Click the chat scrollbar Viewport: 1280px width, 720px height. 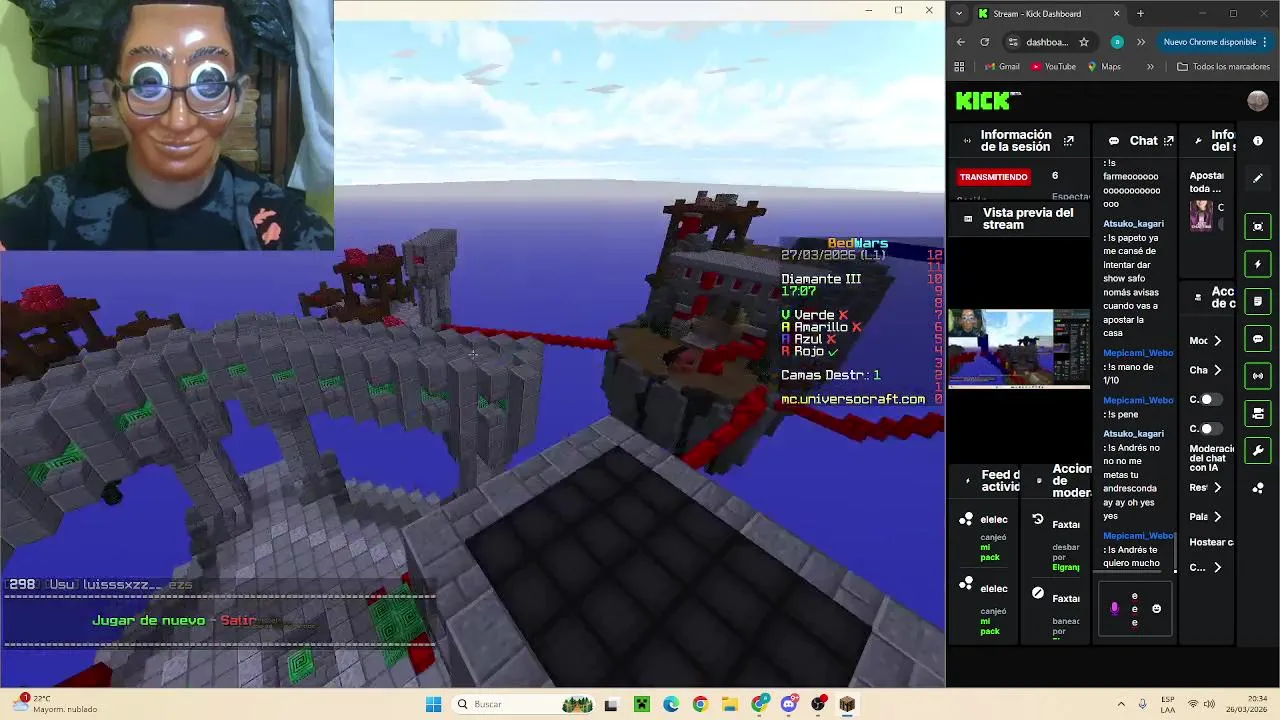[x=1176, y=553]
